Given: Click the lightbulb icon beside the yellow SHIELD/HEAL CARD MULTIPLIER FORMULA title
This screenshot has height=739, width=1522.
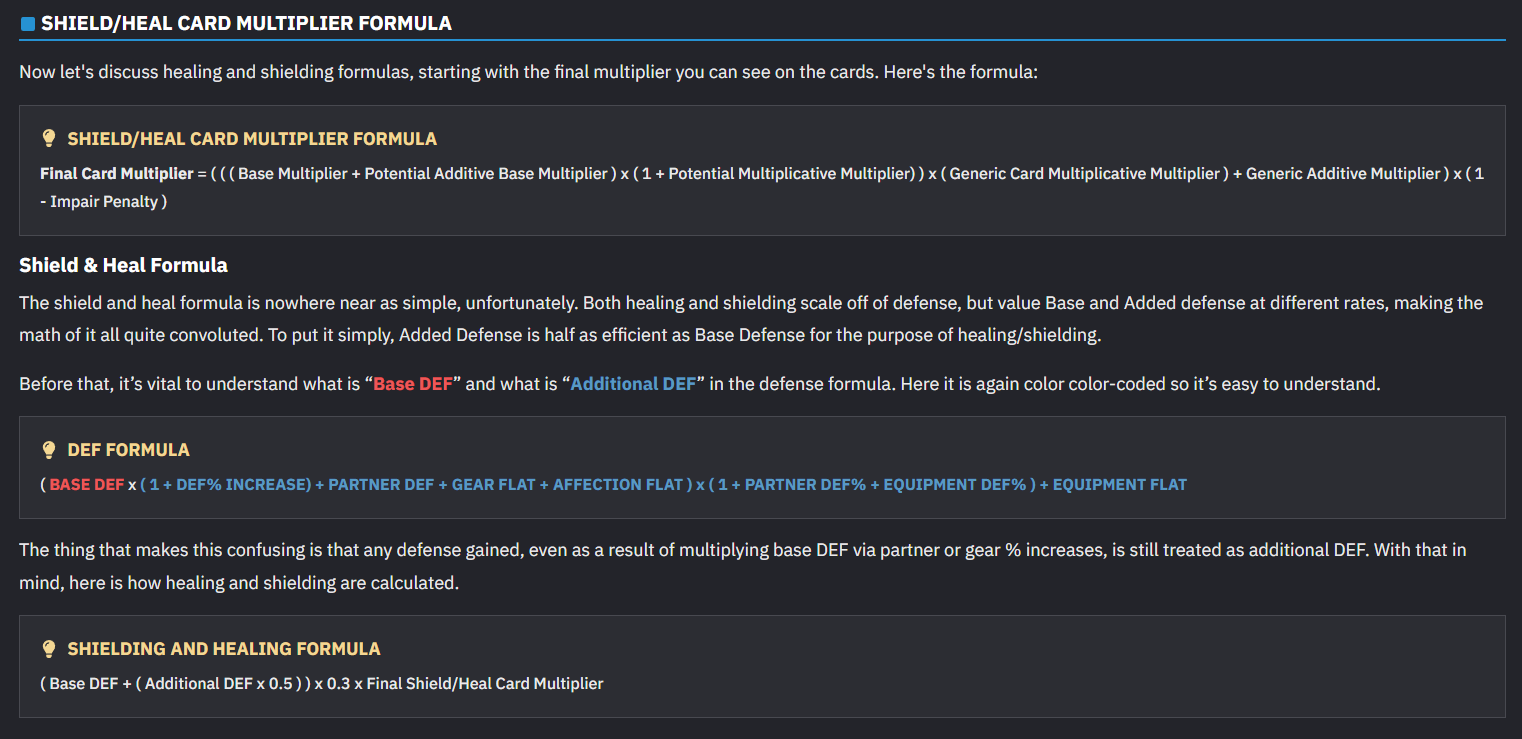Looking at the screenshot, I should (x=48, y=139).
